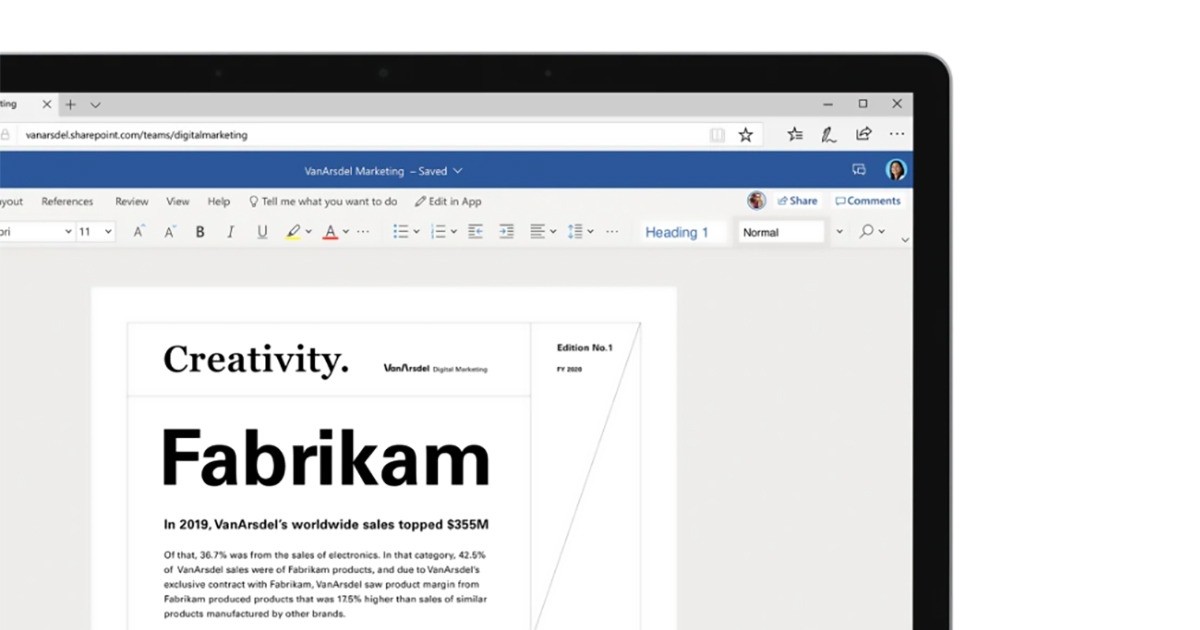The height and width of the screenshot is (630, 1200).
Task: Increase paragraph indent
Action: coord(506,231)
